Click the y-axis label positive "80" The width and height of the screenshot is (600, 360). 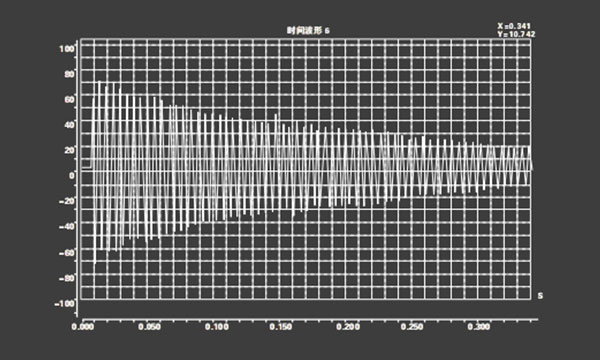click(x=69, y=74)
